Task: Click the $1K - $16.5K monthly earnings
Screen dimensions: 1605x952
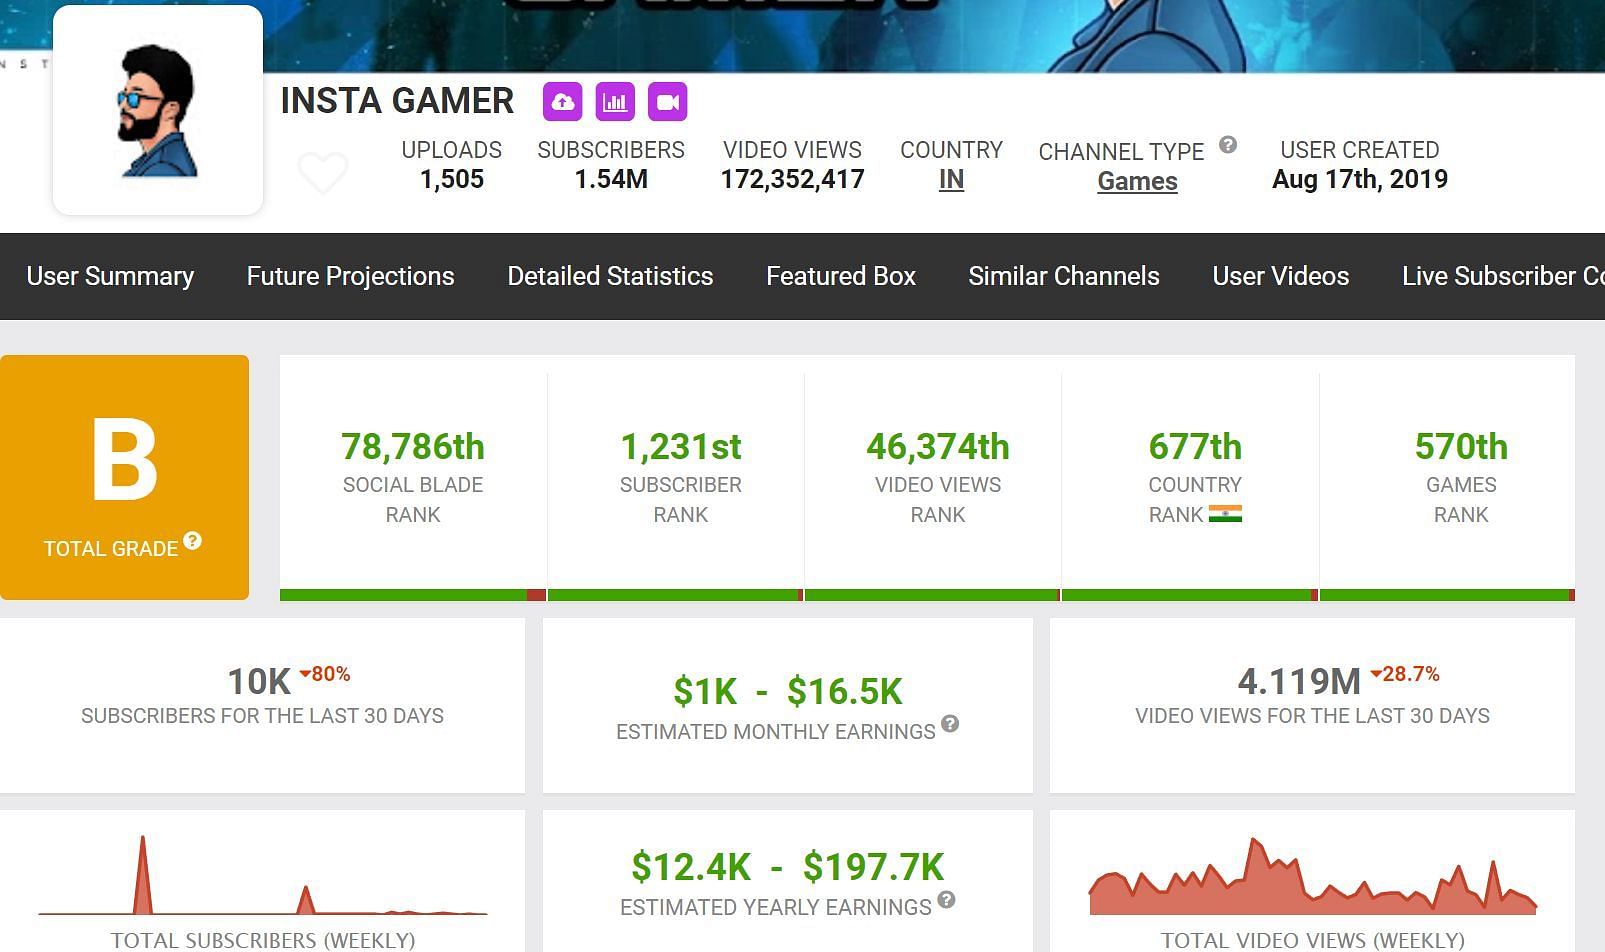Action: pyautogui.click(x=788, y=691)
